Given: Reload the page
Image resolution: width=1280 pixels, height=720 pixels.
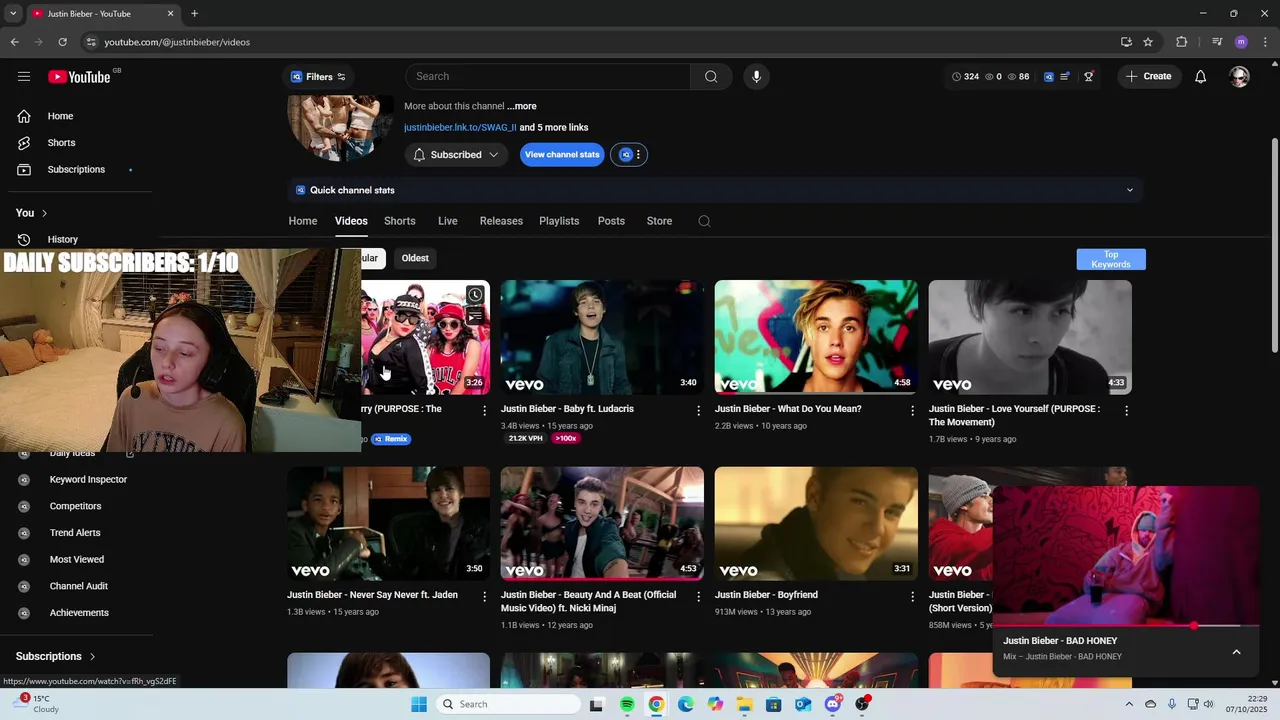Looking at the screenshot, I should coord(62,42).
